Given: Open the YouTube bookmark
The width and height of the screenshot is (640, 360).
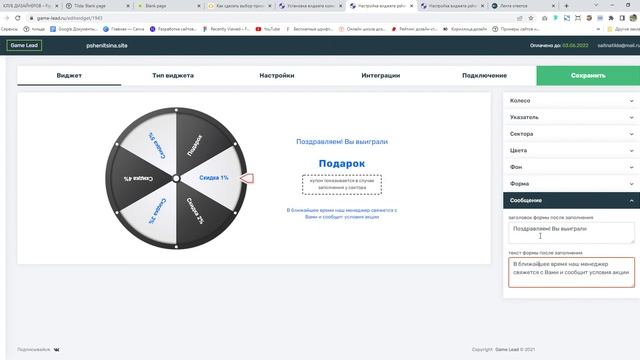Looking at the screenshot, I should point(268,29).
